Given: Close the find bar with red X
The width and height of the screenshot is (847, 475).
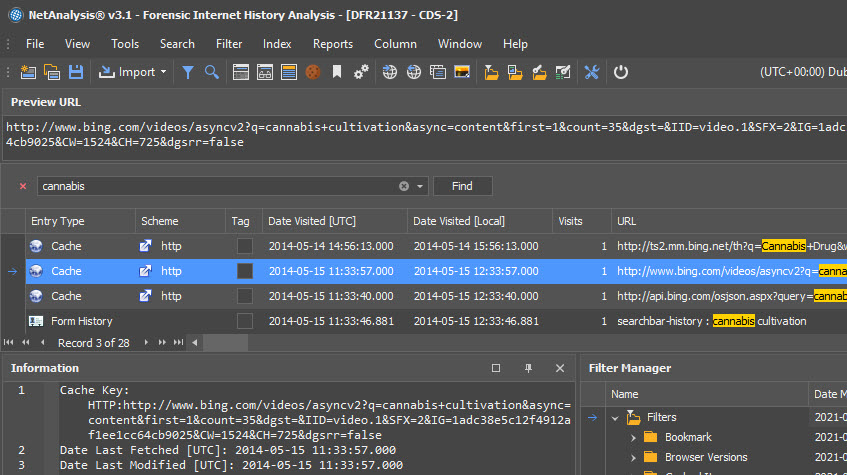Looking at the screenshot, I should point(23,186).
